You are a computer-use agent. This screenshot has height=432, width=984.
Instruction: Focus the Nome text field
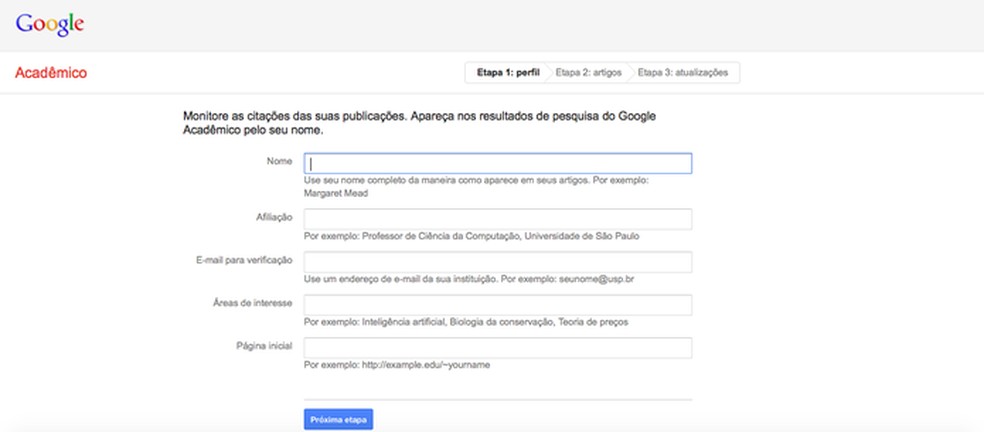[x=498, y=163]
